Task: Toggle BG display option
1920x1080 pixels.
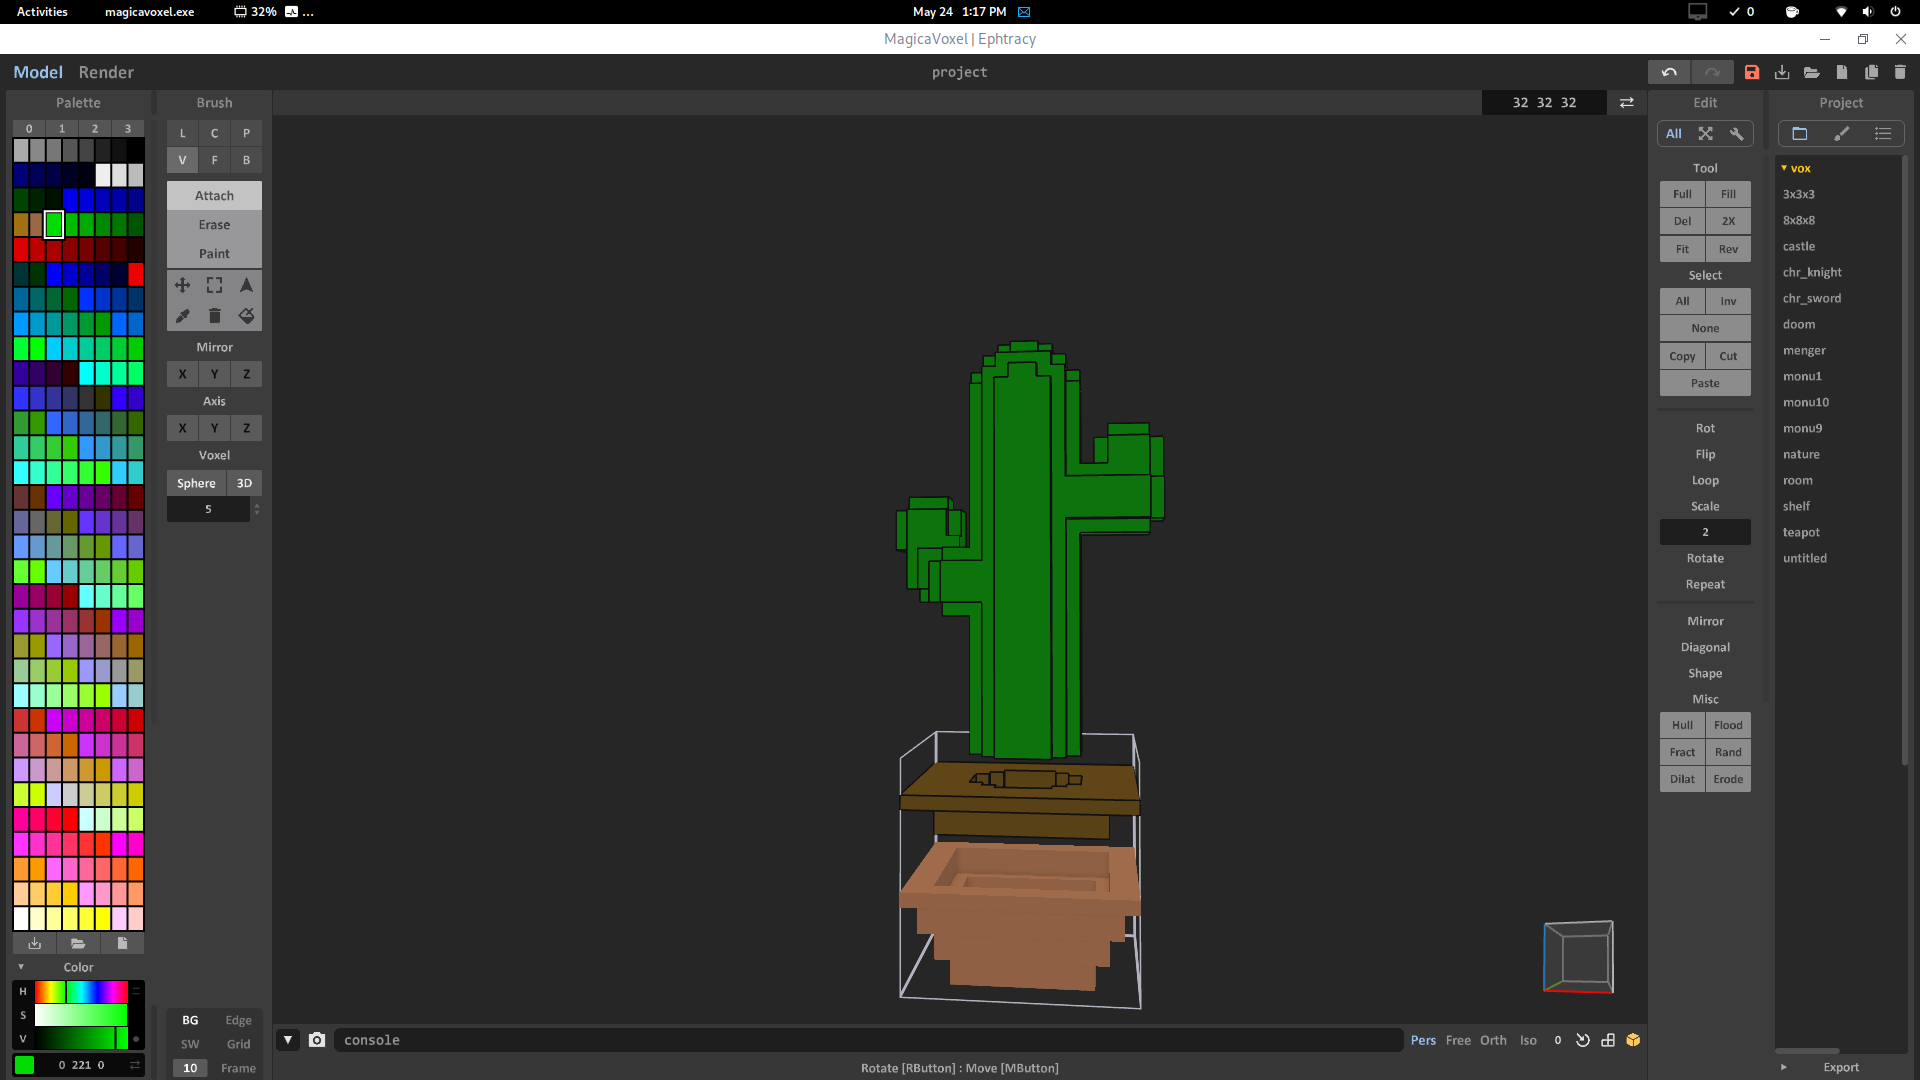Action: (190, 1020)
